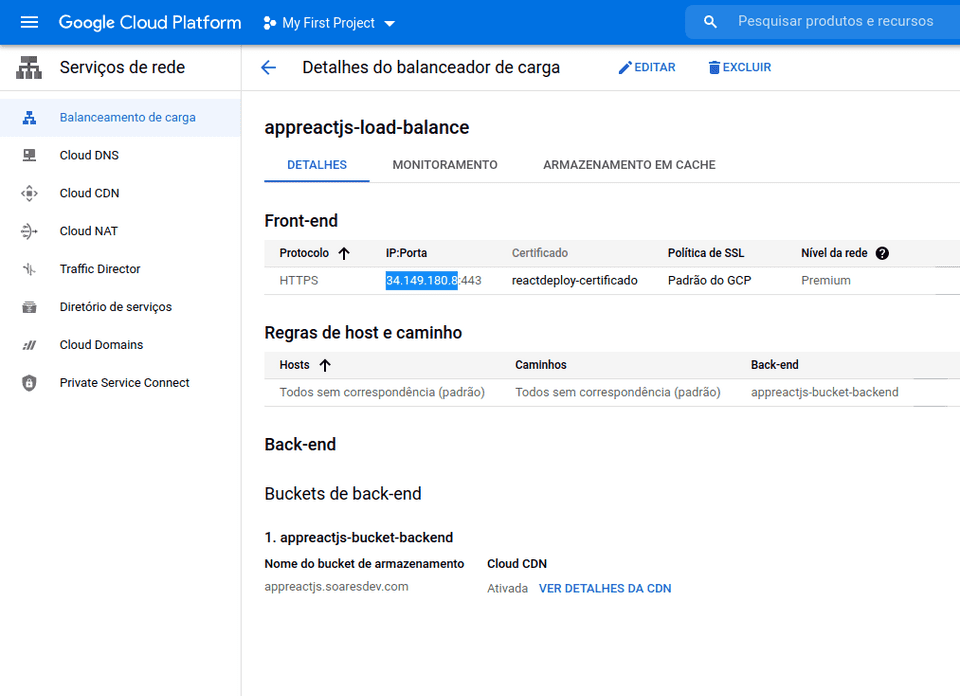Viewport: 960px width, 696px height.
Task: Click the Pesquisar produtos e recursos field
Action: coord(835,21)
